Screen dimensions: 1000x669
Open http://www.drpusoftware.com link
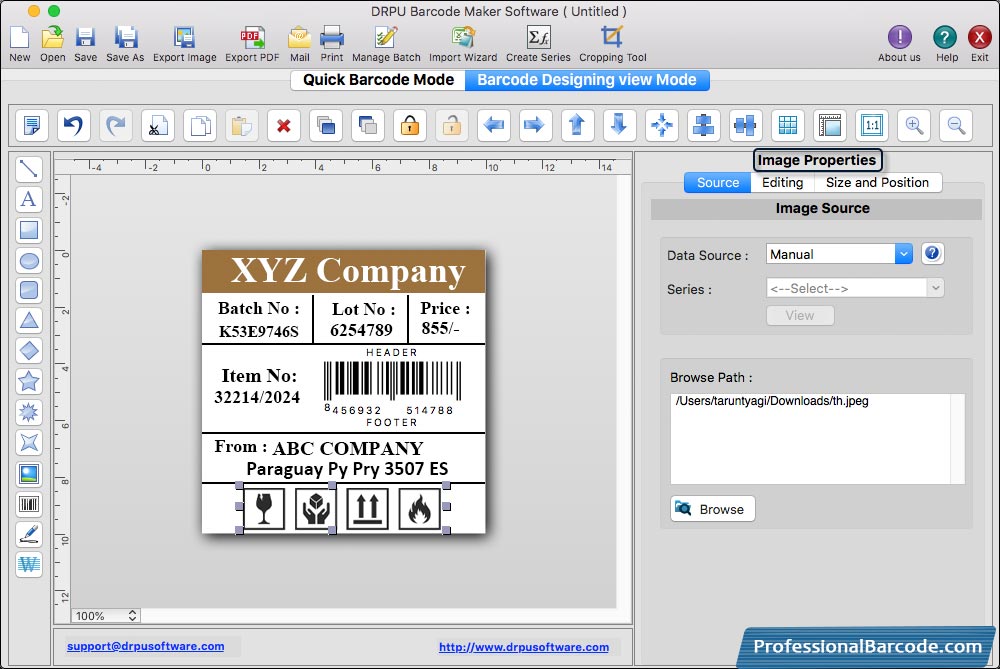pyautogui.click(x=524, y=647)
